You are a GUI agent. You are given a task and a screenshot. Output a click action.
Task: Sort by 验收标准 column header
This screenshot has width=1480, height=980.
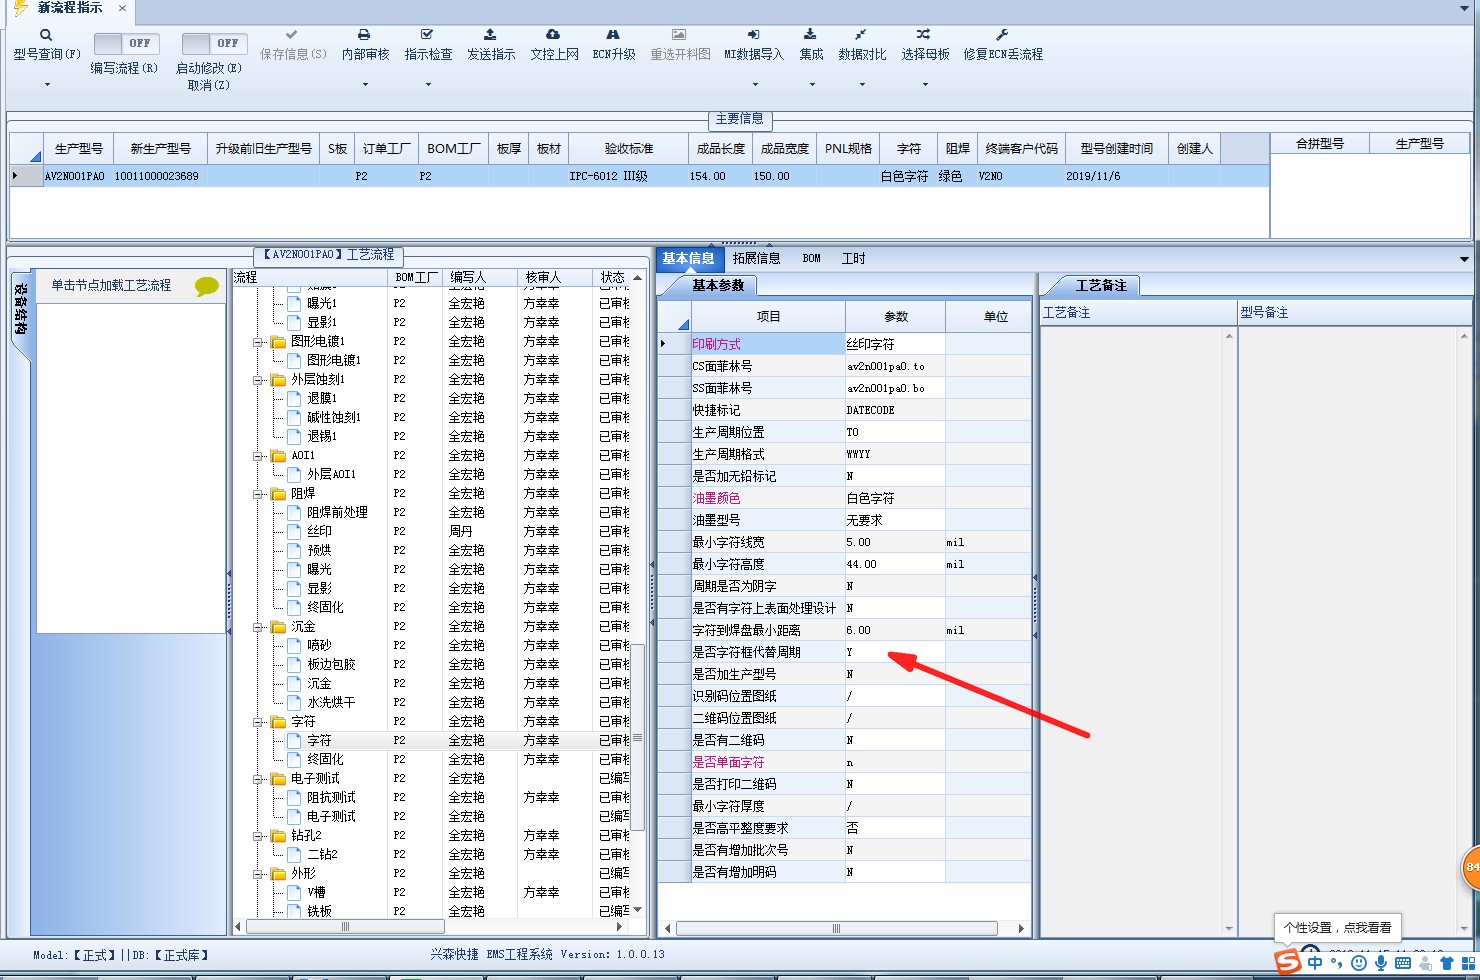628,148
